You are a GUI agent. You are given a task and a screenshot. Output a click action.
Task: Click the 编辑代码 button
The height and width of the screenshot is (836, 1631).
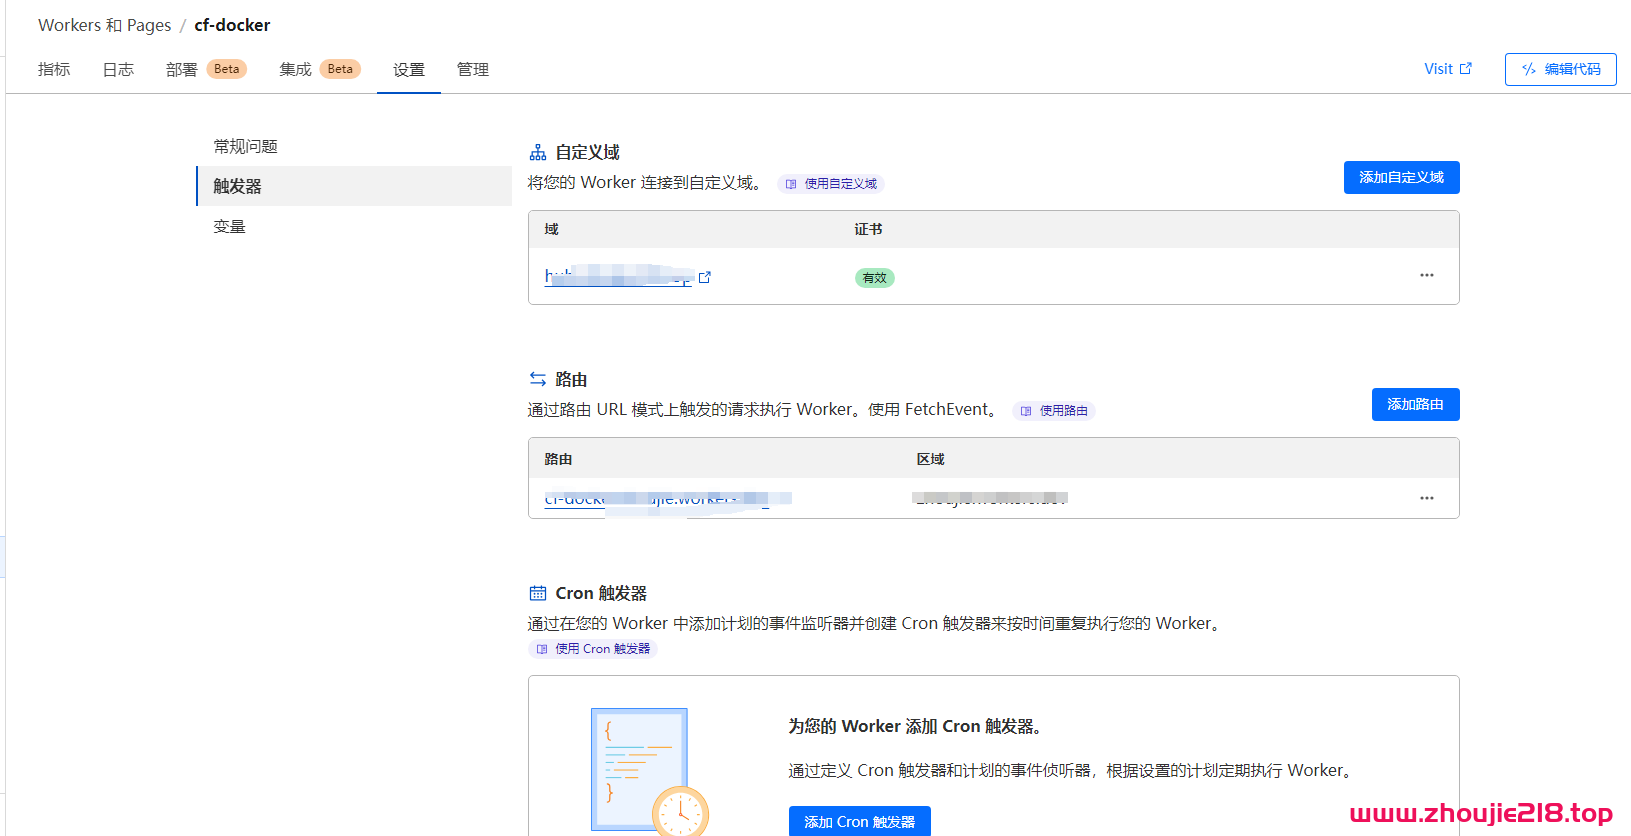[1560, 69]
